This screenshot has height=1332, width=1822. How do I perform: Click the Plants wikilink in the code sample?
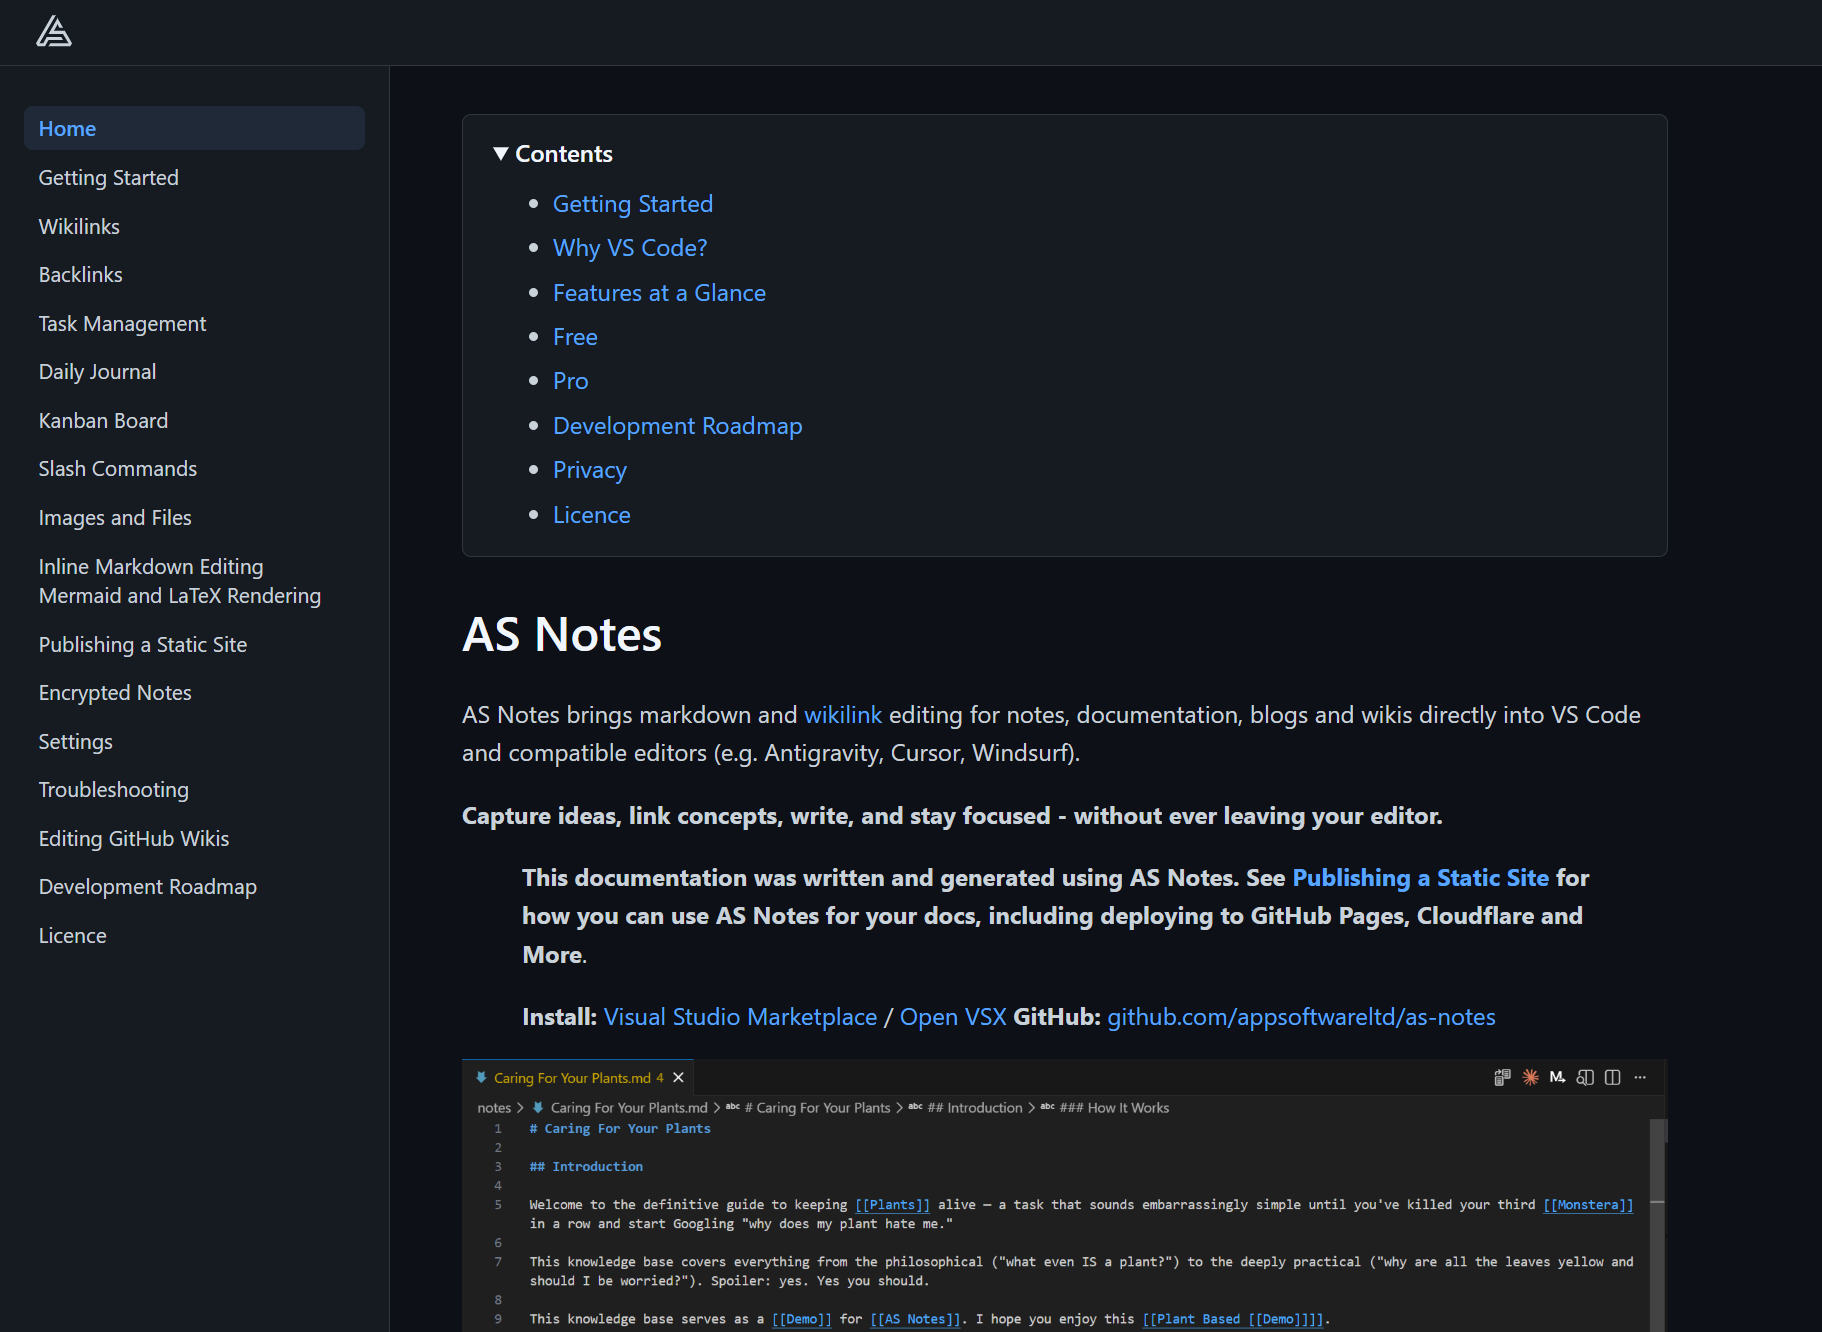pos(892,1205)
